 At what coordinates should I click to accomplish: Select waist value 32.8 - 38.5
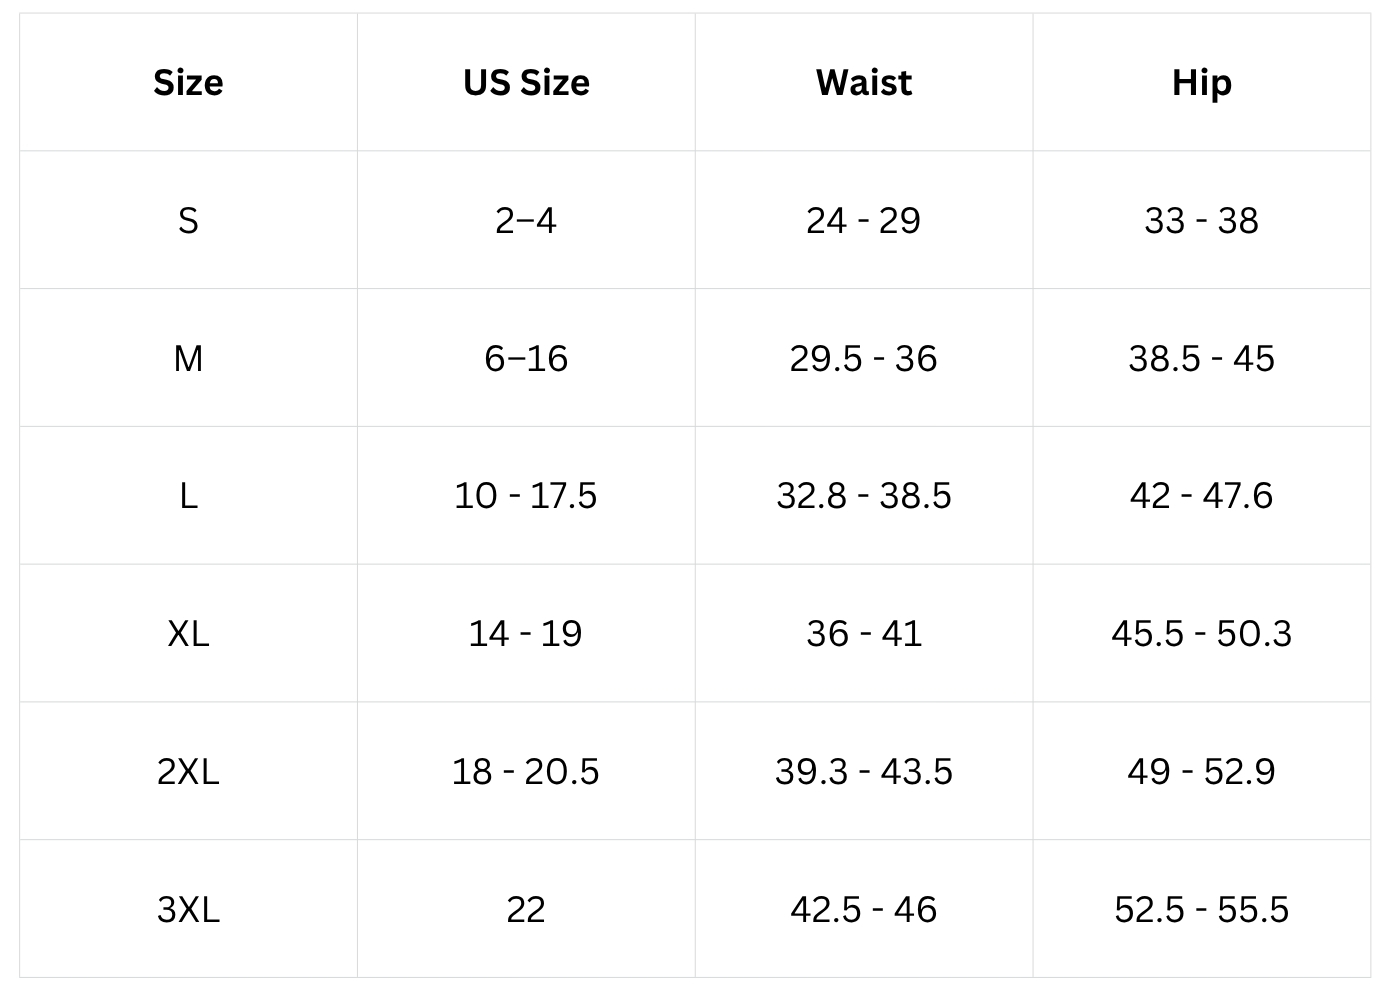coord(864,495)
